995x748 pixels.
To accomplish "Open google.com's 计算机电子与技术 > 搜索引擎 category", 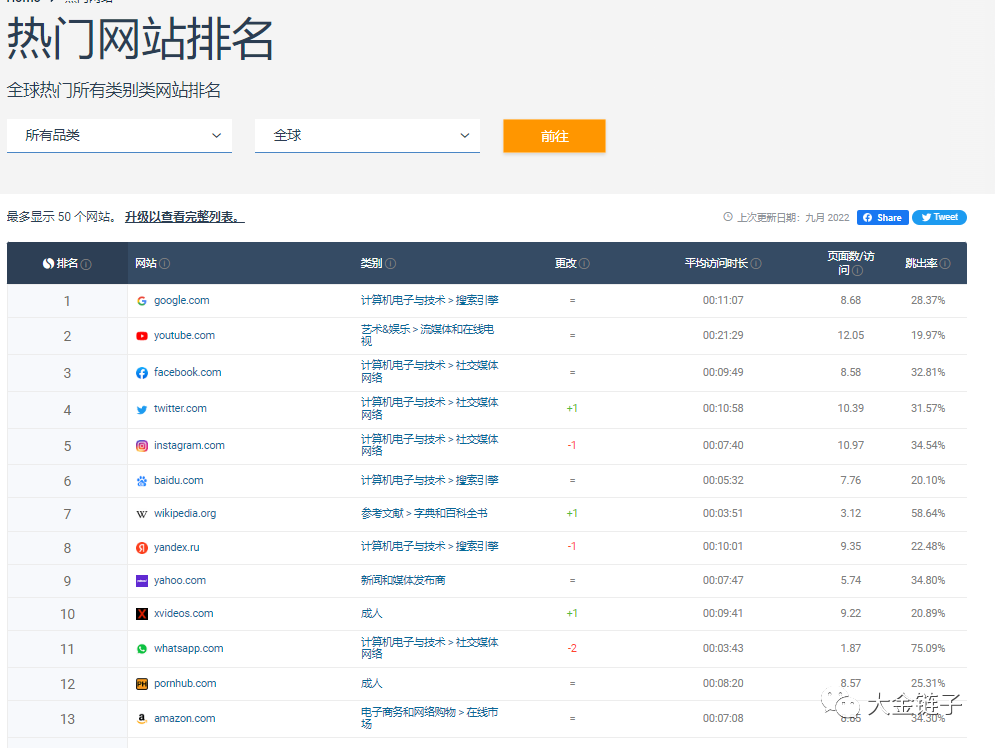I will pyautogui.click(x=430, y=300).
